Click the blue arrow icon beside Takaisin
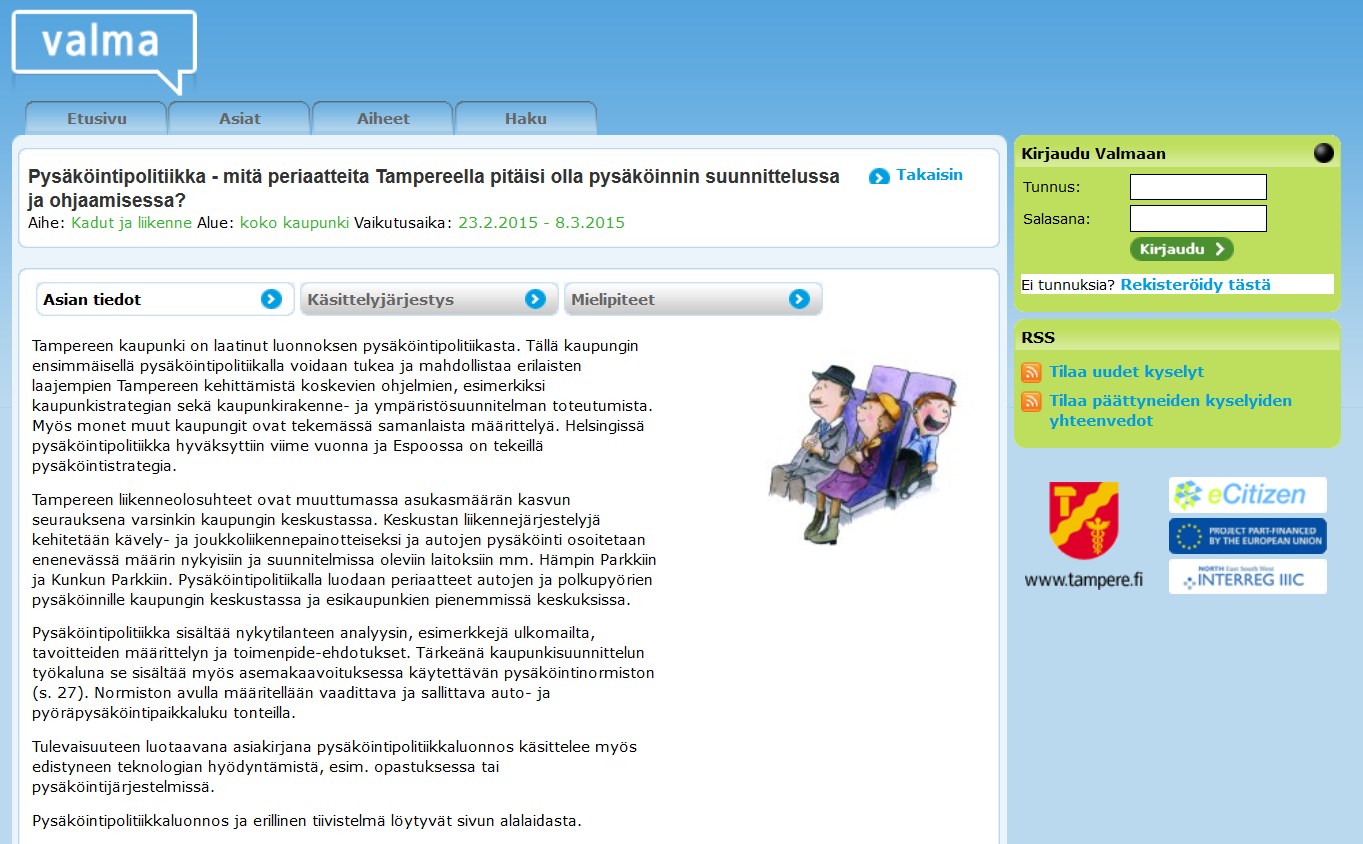Screen dimensions: 1363x844 click(879, 176)
